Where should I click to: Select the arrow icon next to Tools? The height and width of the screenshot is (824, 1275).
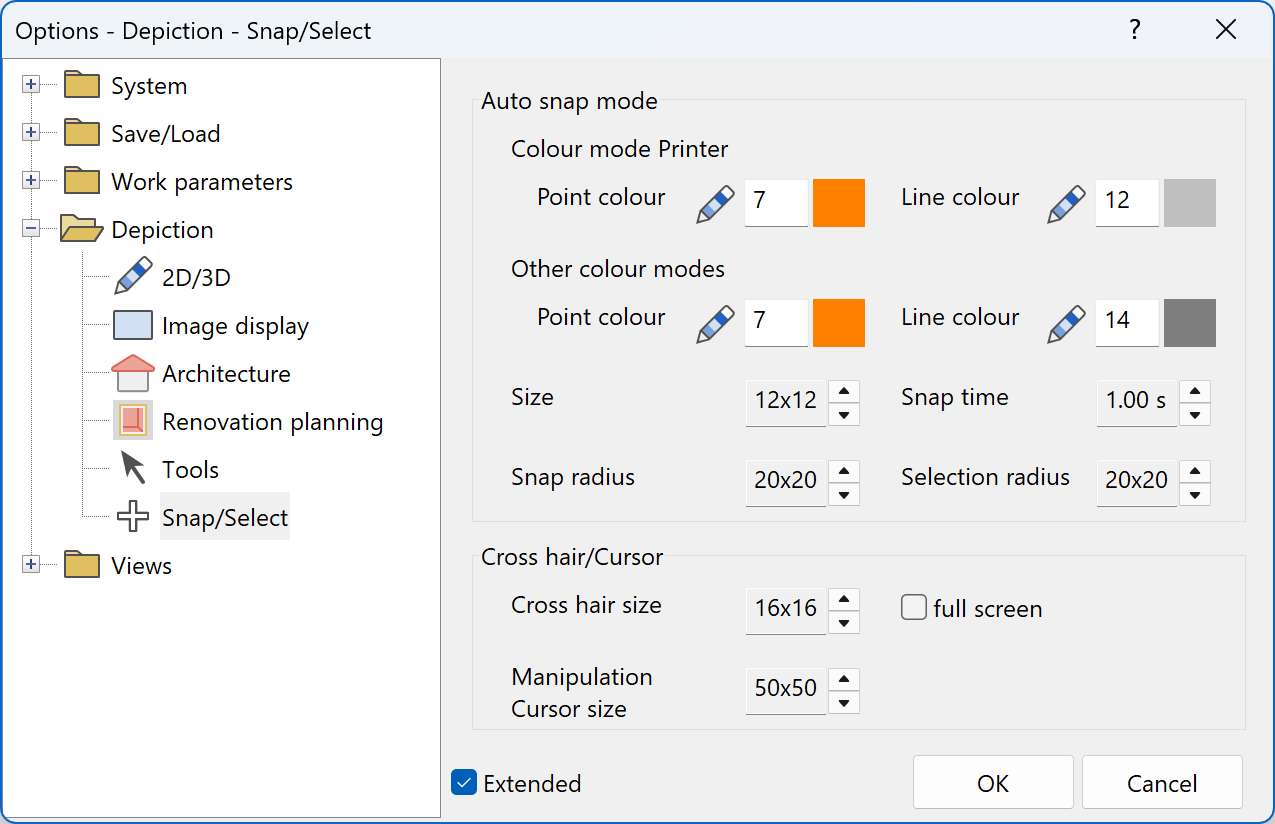pos(131,467)
